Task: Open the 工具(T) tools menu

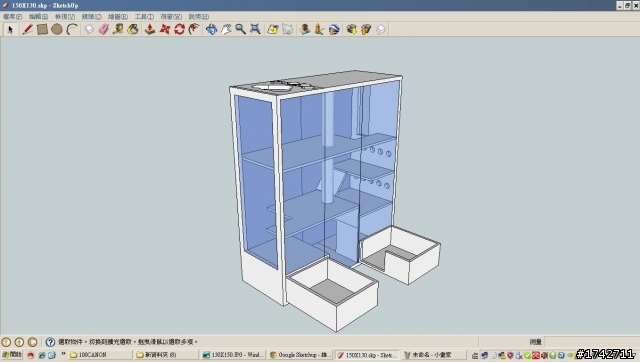Action: coord(144,17)
